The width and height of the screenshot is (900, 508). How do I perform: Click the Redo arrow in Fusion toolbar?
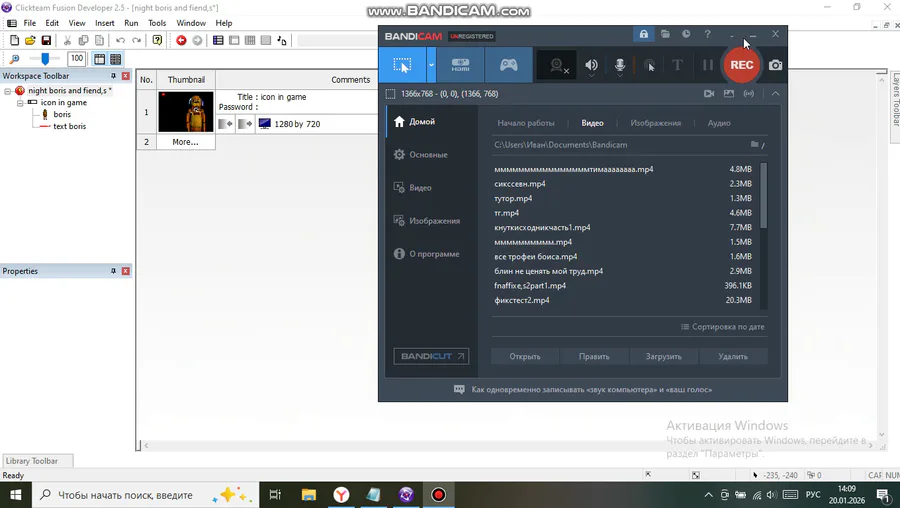[x=136, y=40]
